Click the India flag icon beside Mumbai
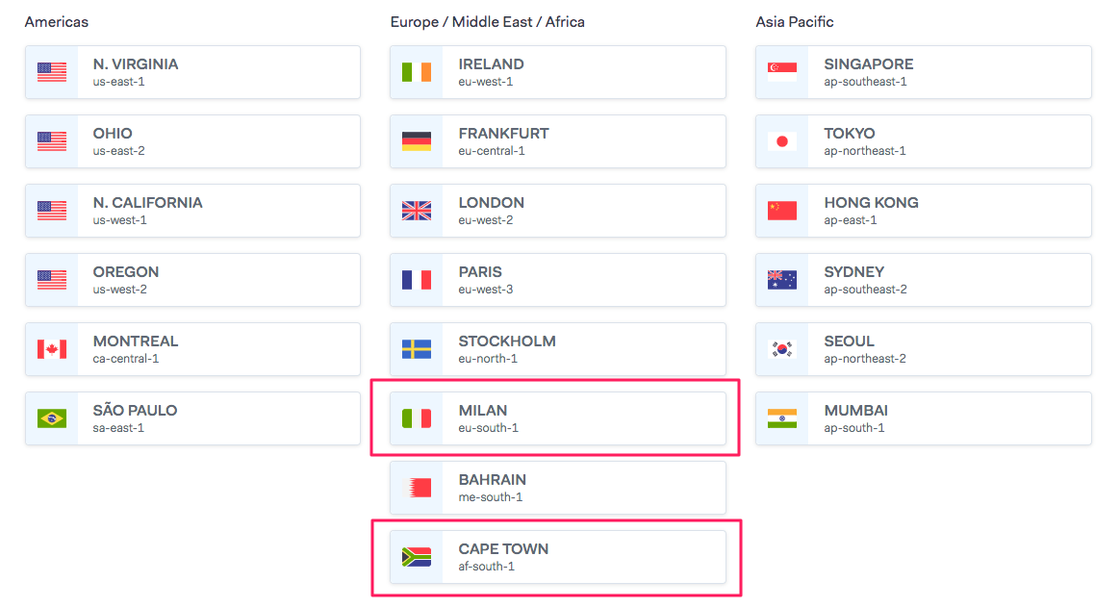The image size is (1120, 607). [781, 418]
